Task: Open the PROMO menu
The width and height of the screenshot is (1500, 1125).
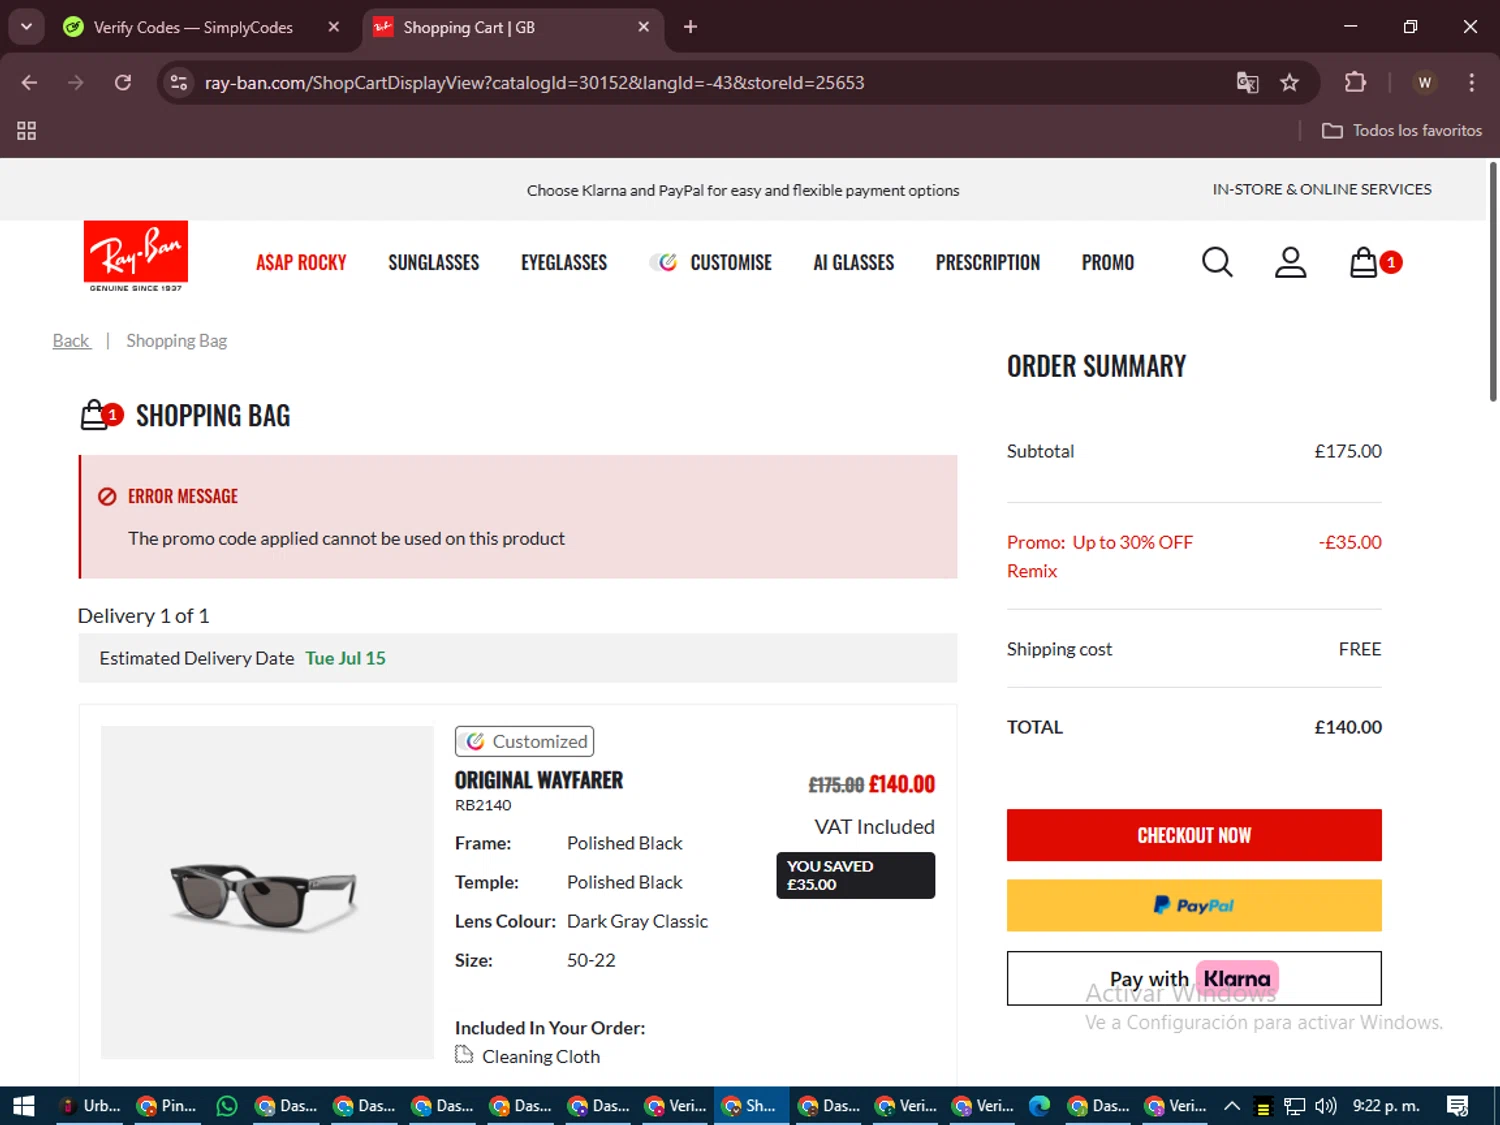Action: pos(1108,262)
